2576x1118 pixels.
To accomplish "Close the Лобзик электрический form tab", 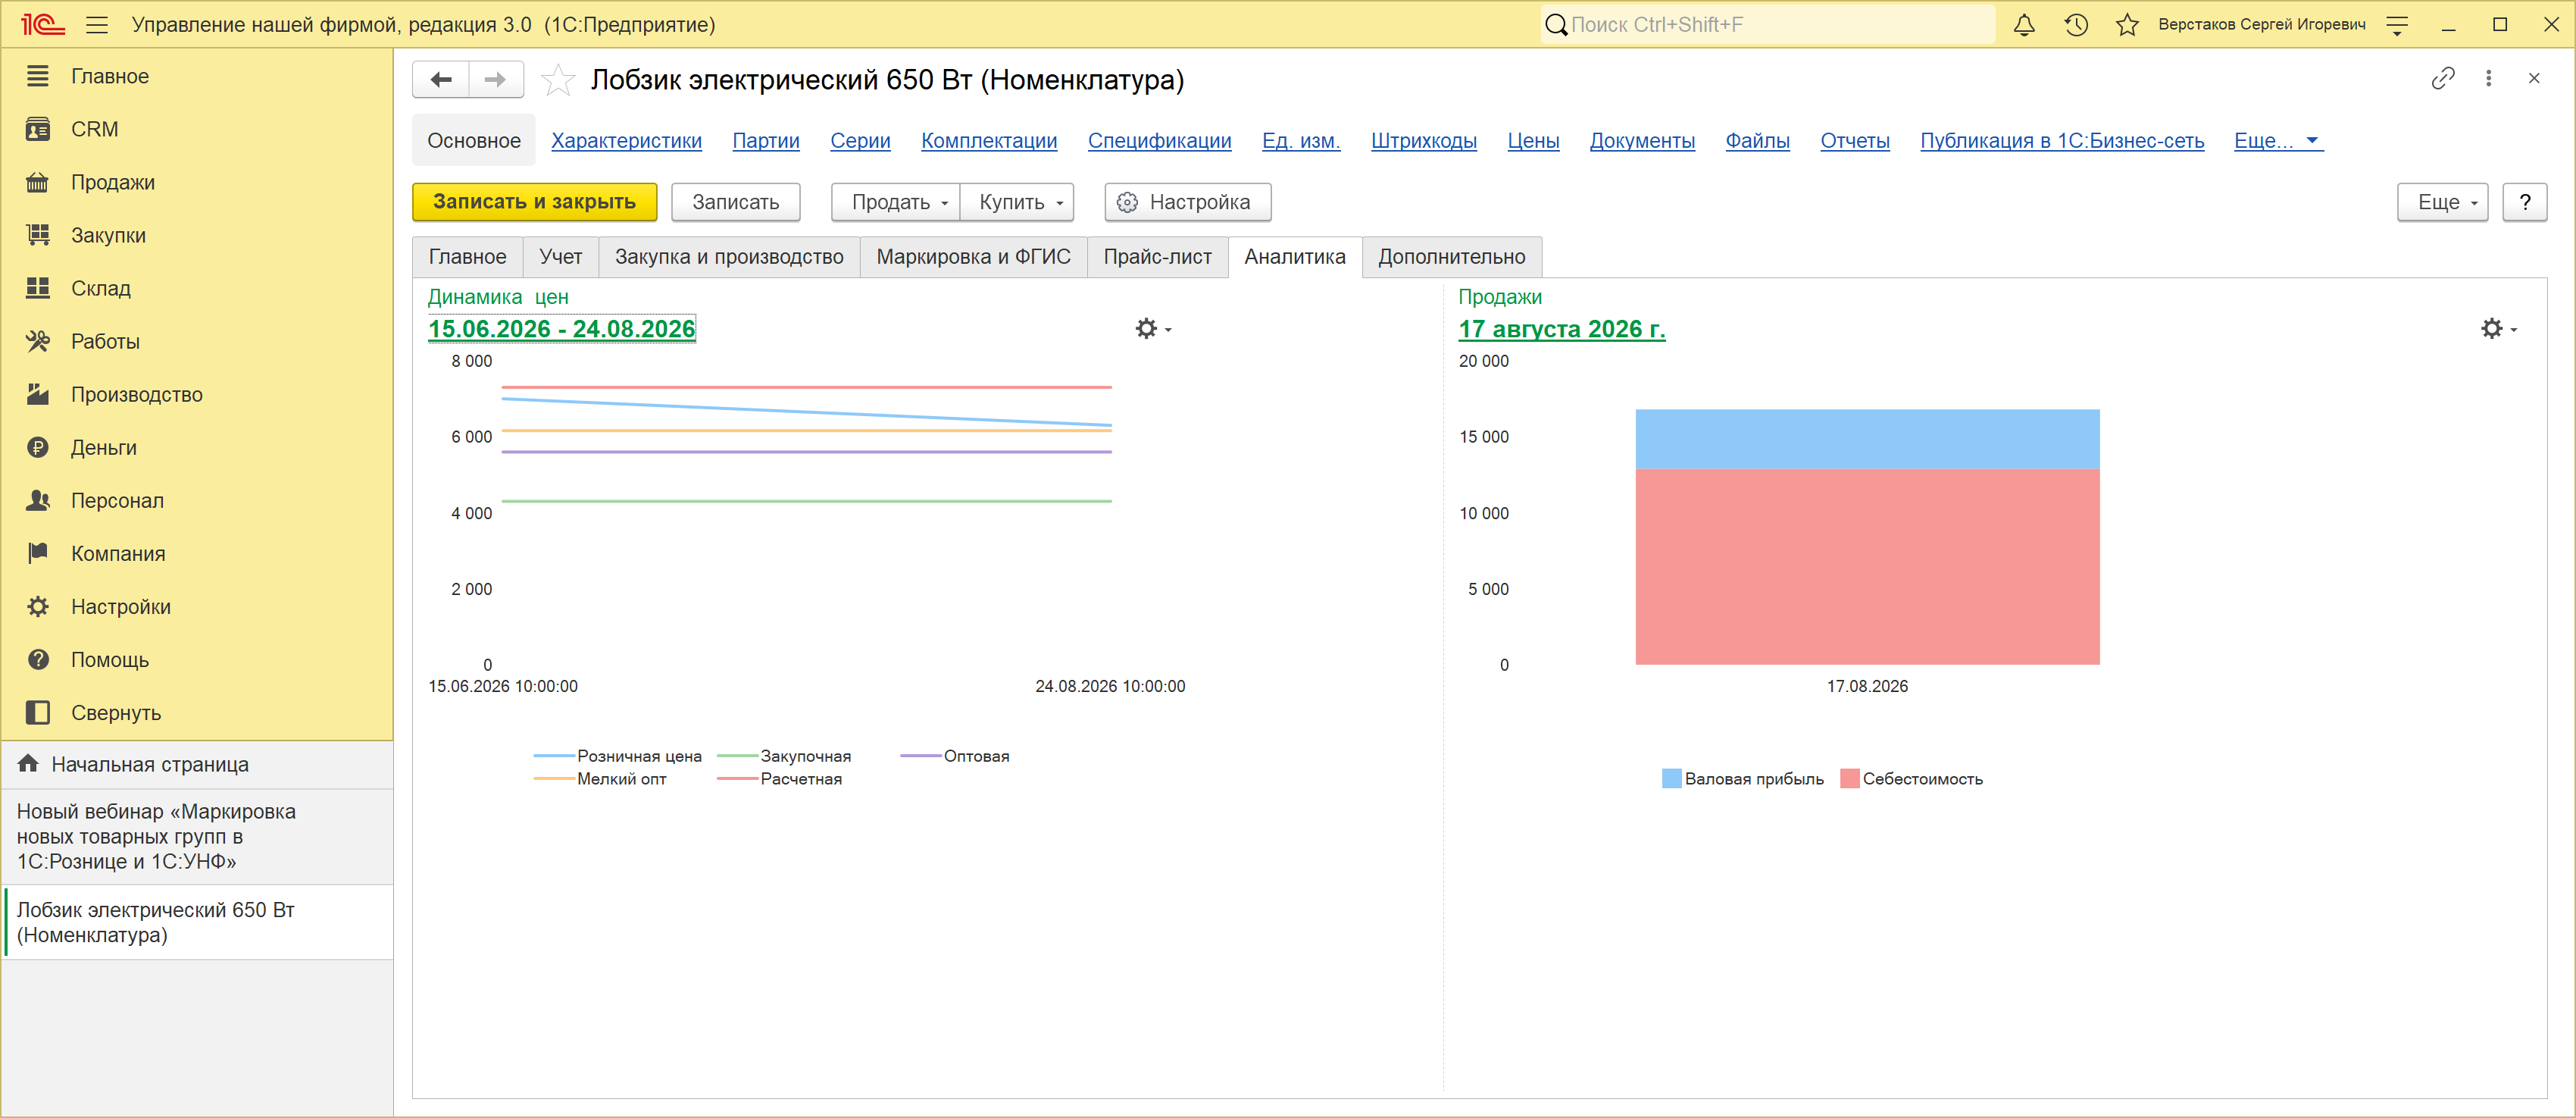I will pos(2534,78).
